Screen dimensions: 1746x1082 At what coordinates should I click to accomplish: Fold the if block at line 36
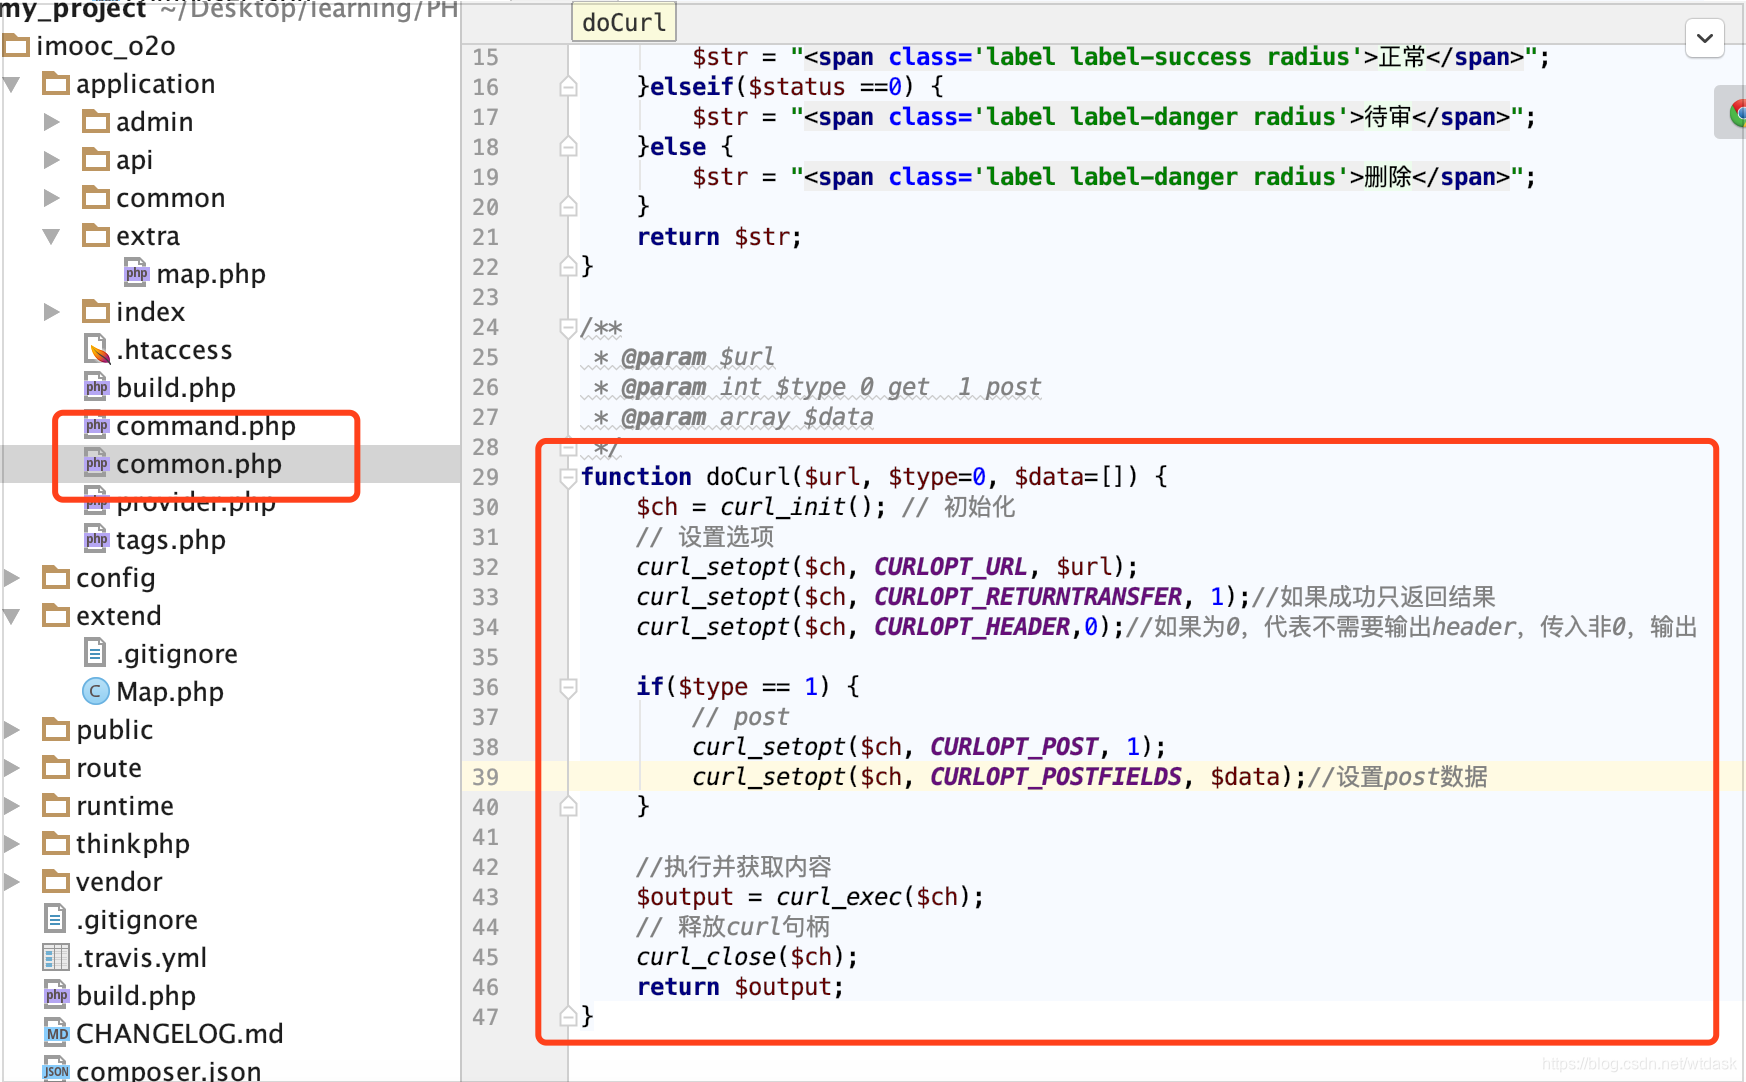(568, 687)
